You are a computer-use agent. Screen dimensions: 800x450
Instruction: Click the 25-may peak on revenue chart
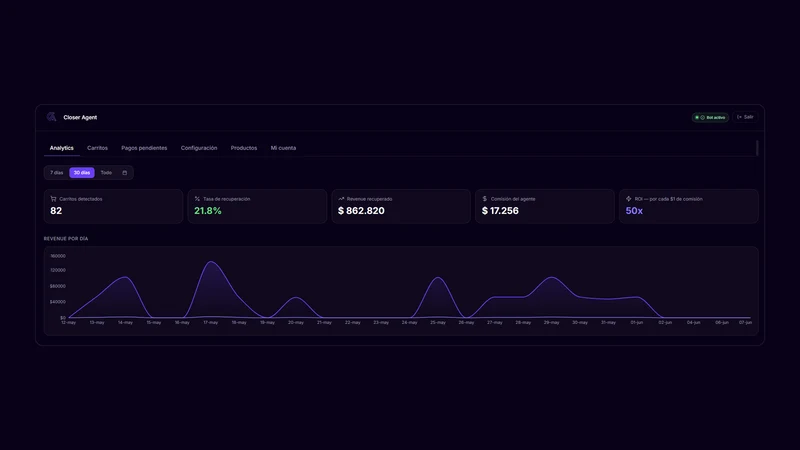pyautogui.click(x=438, y=278)
